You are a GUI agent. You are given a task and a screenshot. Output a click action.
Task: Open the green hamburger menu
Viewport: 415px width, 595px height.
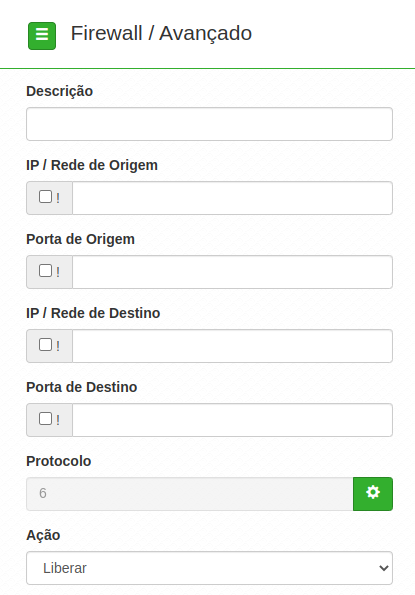pos(42,36)
